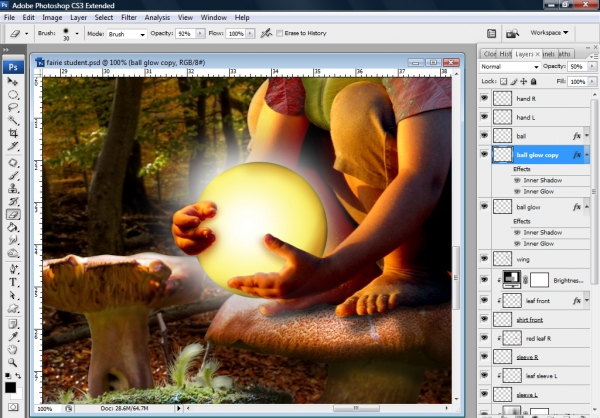
Task: Open layer Fill slider arrow
Action: pyautogui.click(x=592, y=81)
